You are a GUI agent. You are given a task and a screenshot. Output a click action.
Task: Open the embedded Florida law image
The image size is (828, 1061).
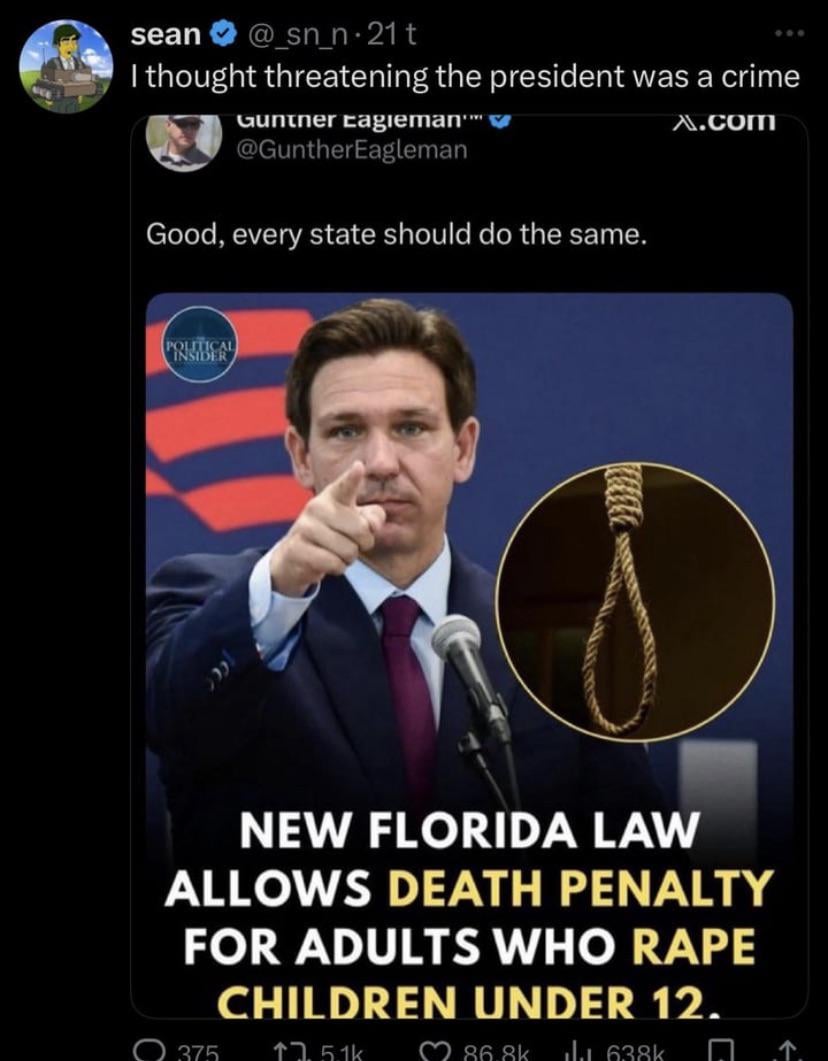click(469, 654)
